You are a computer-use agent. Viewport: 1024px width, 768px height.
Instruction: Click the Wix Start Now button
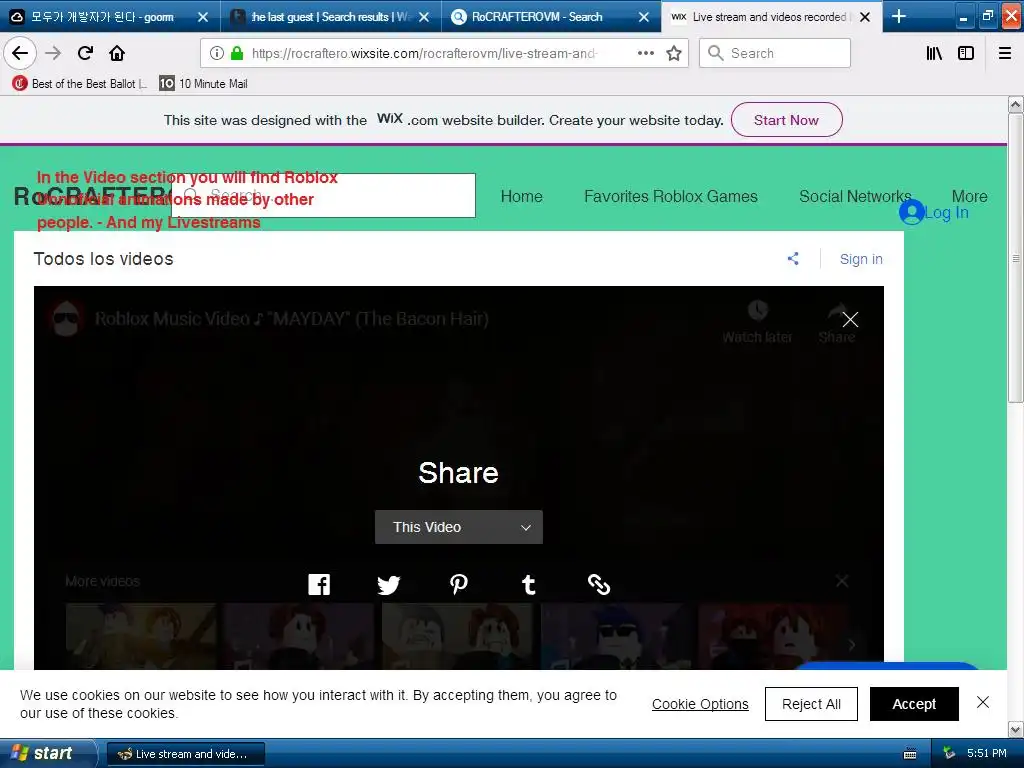786,120
